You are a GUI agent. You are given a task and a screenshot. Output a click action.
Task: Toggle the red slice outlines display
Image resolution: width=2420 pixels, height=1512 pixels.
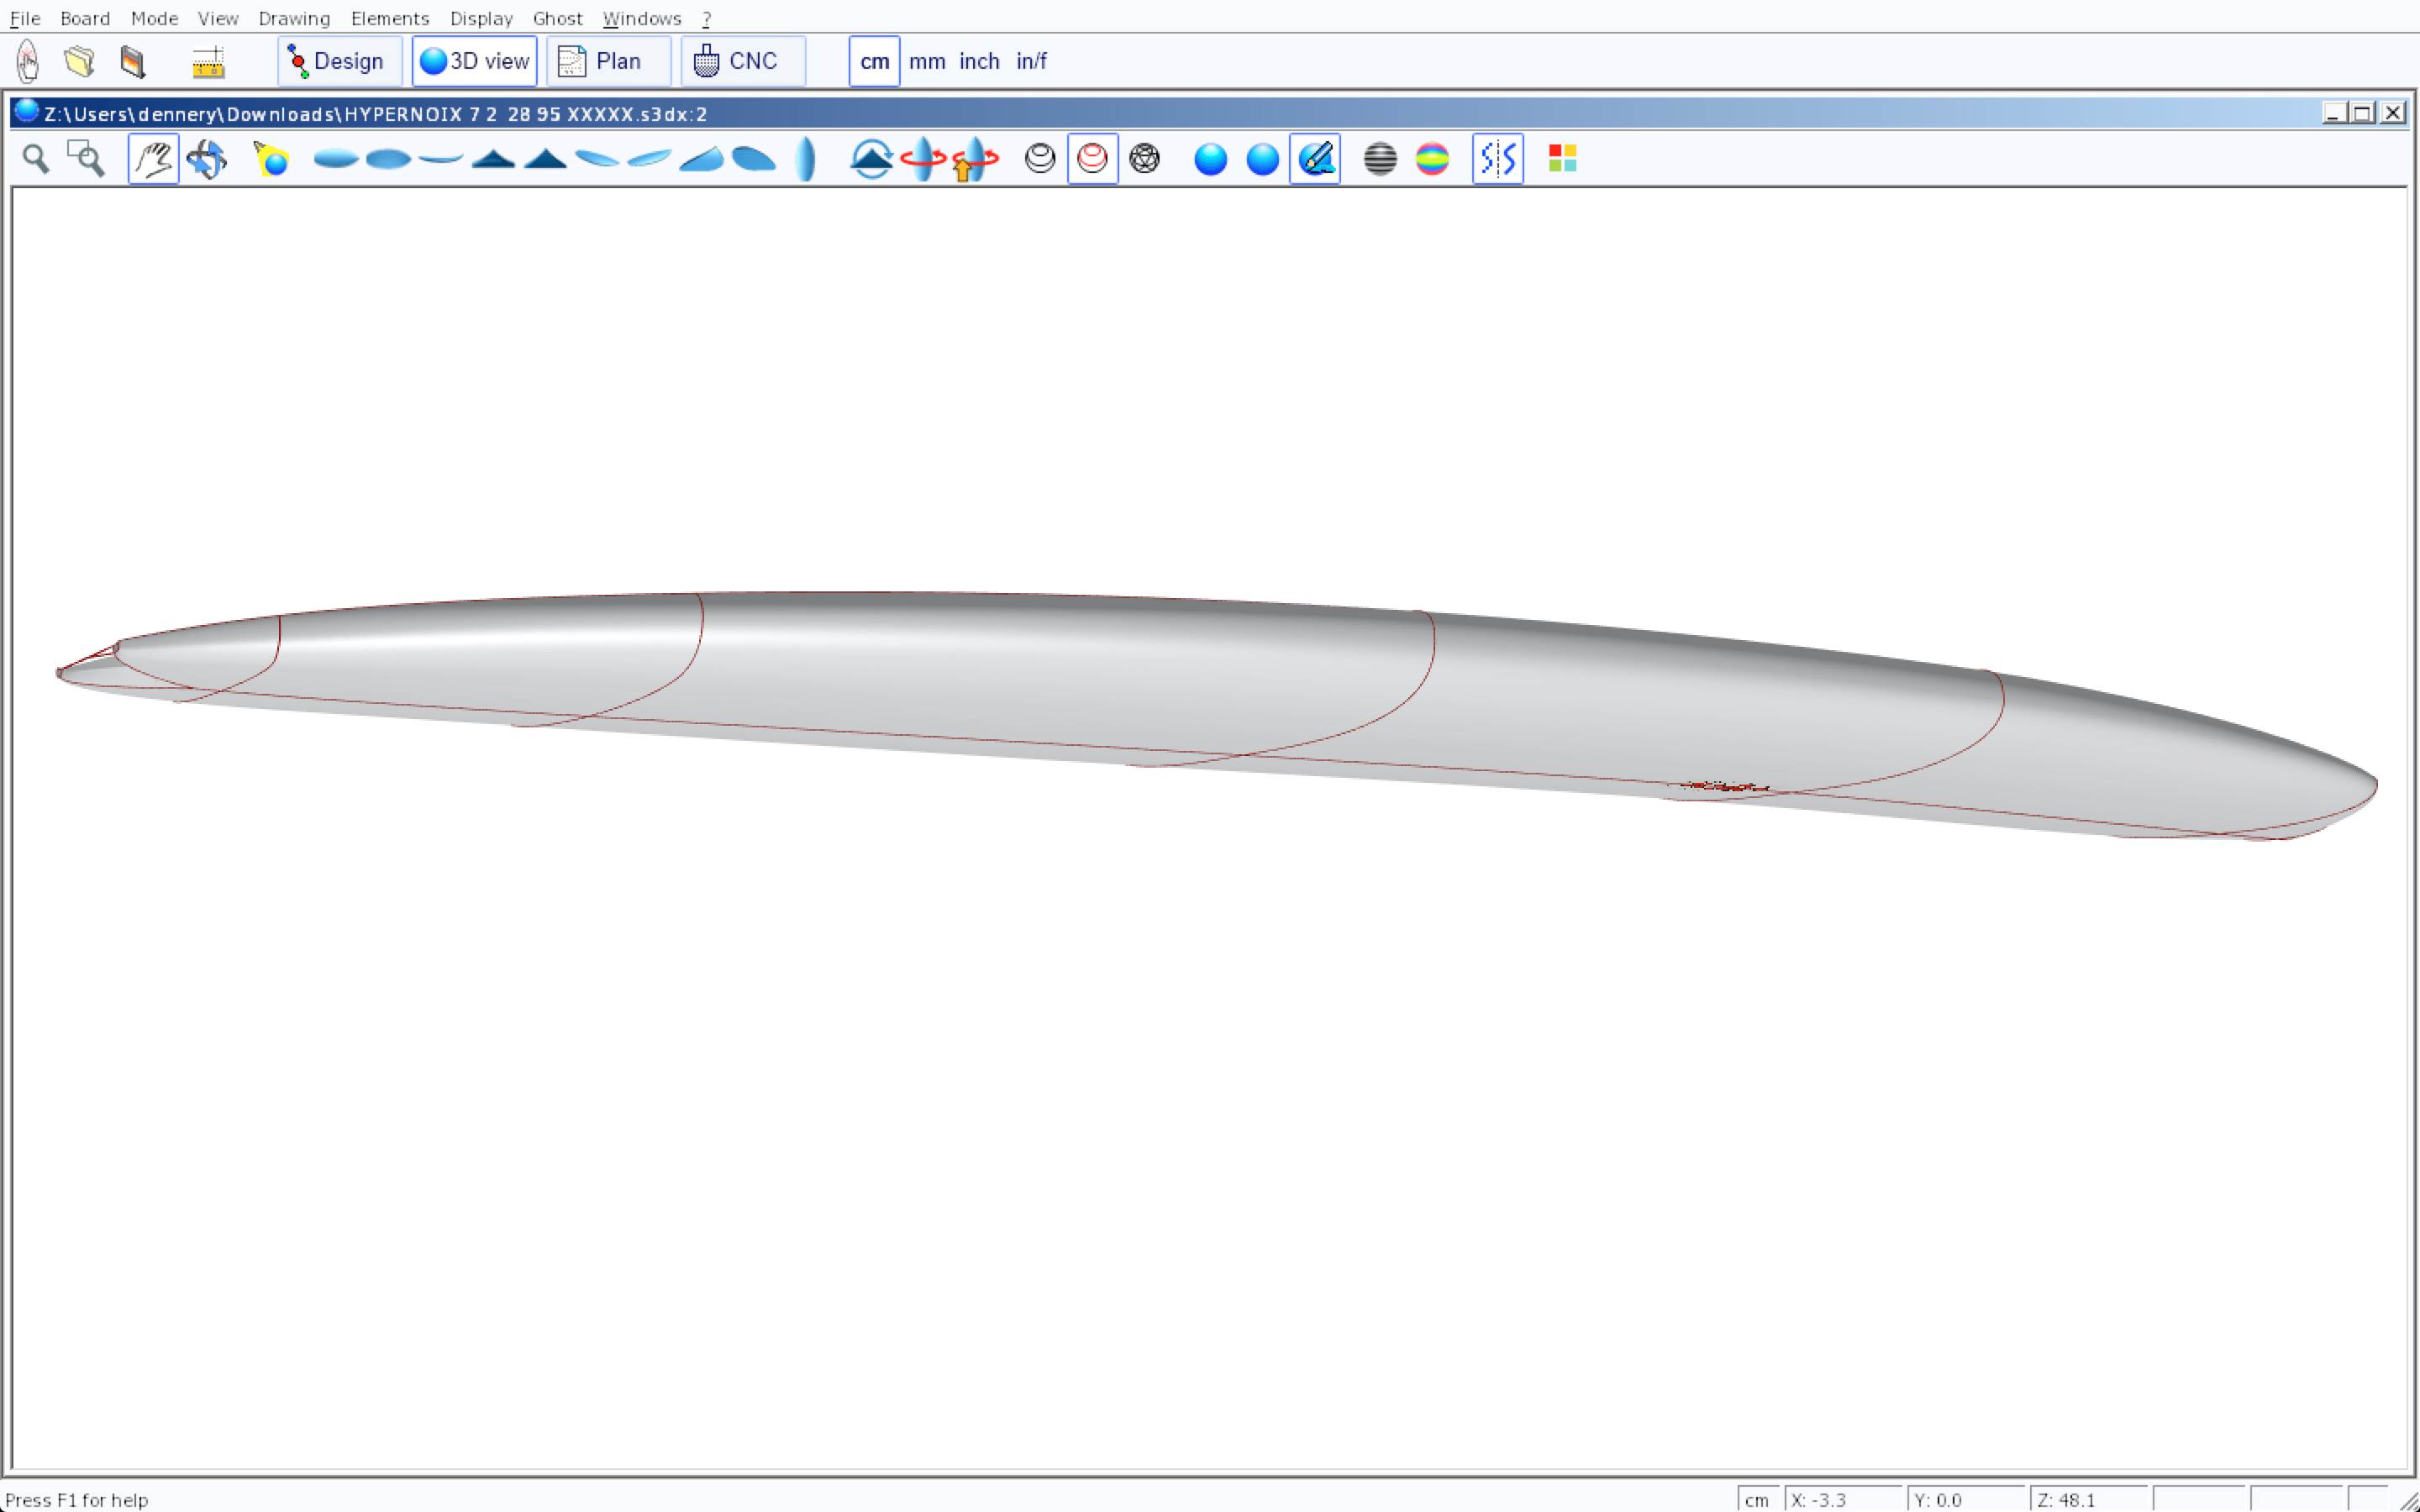[1092, 159]
